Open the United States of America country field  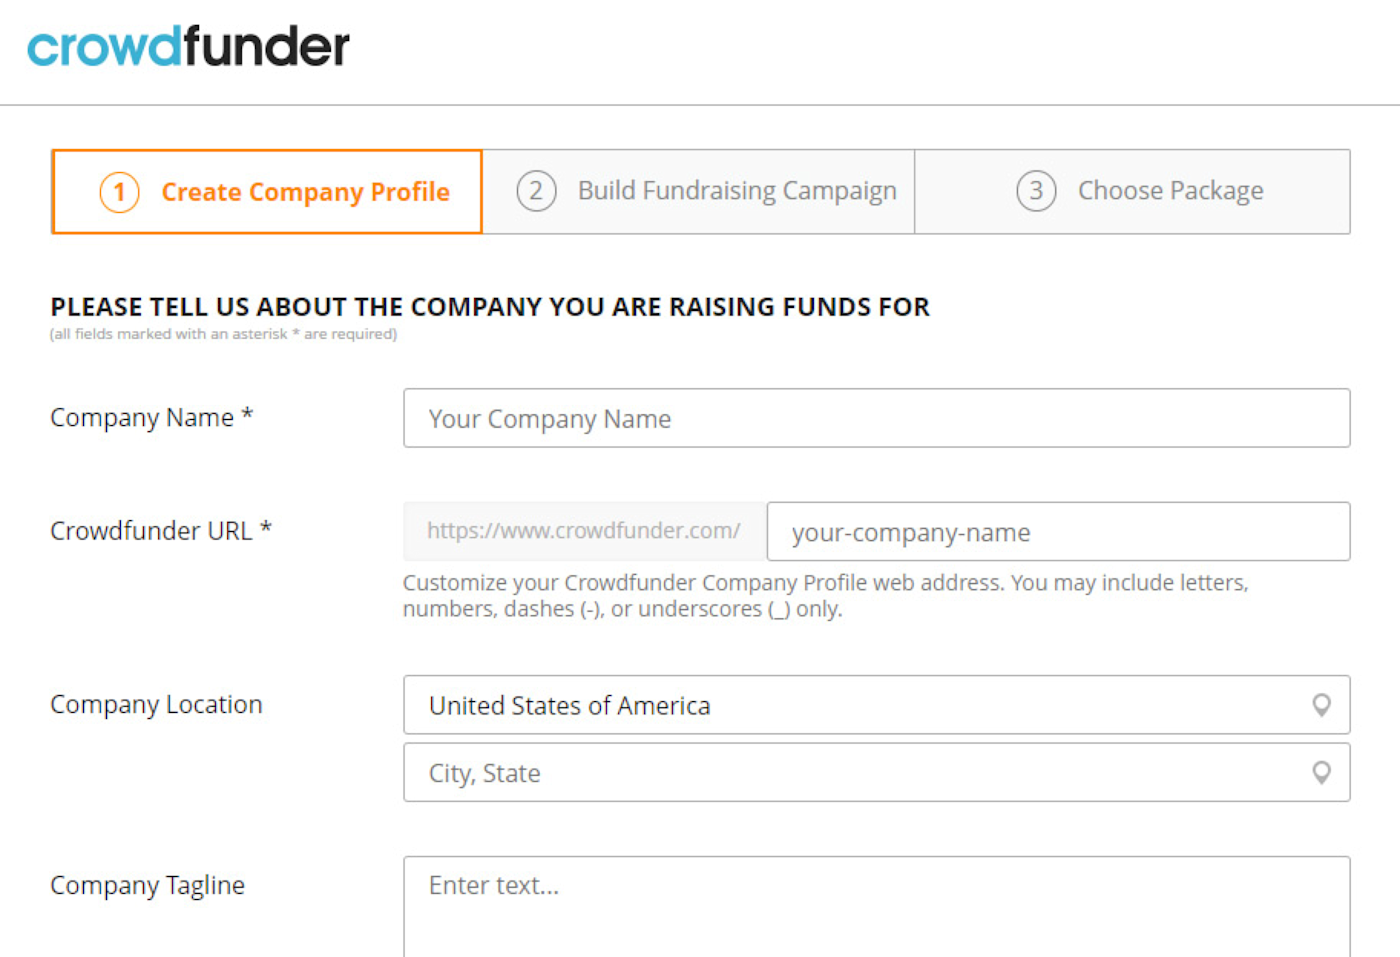click(877, 705)
